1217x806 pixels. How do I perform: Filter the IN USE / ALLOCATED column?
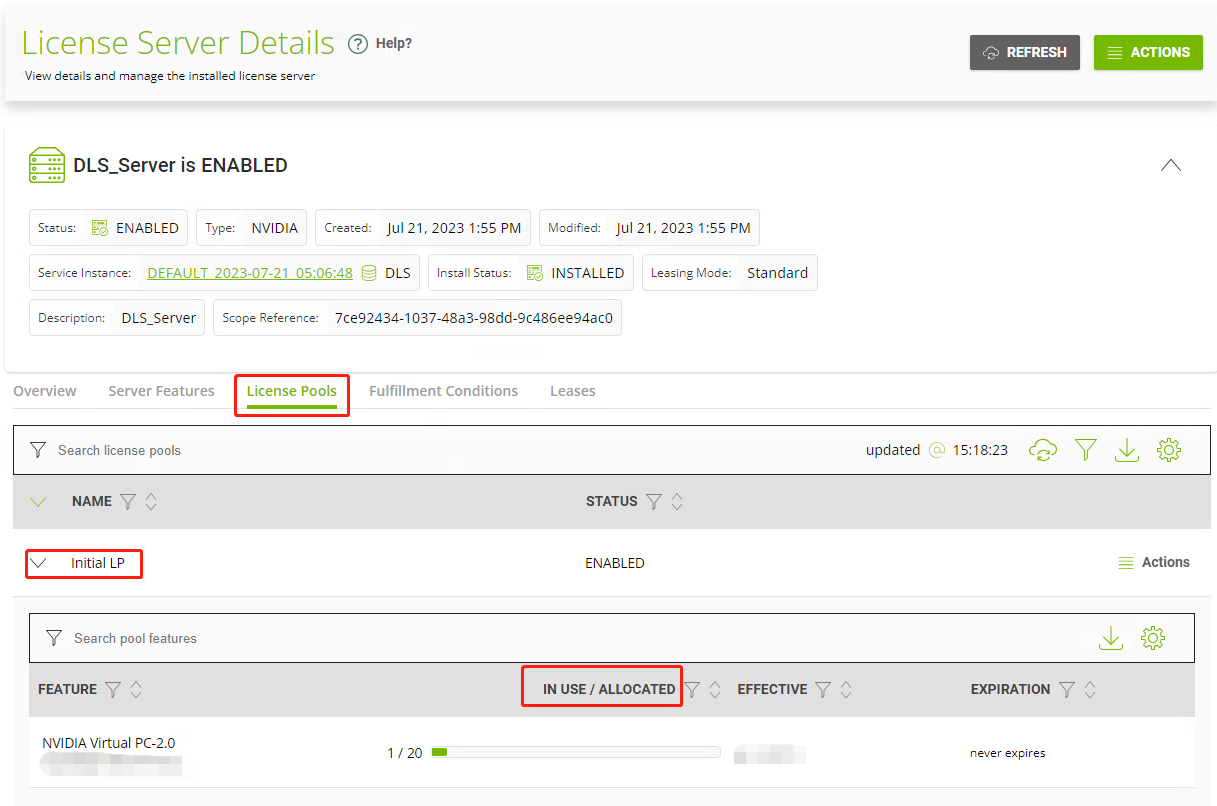click(692, 690)
